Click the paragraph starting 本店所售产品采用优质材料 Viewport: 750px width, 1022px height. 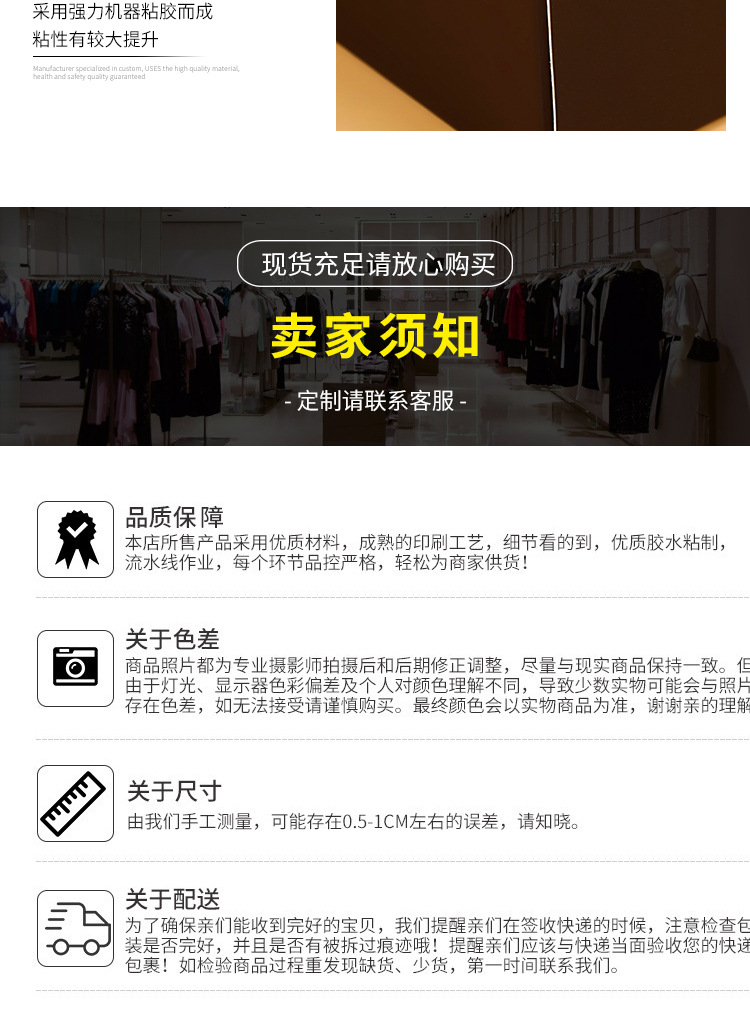click(x=426, y=552)
